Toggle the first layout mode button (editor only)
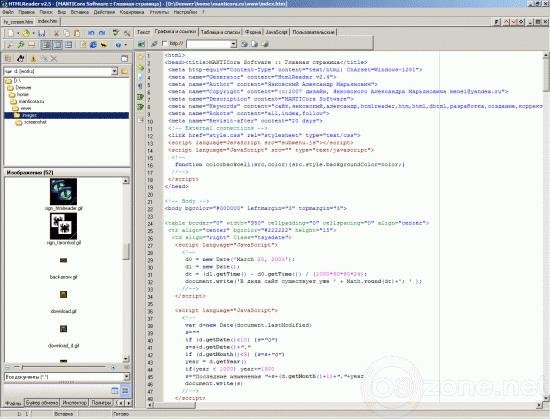The width and height of the screenshot is (550, 419). click(x=46, y=45)
